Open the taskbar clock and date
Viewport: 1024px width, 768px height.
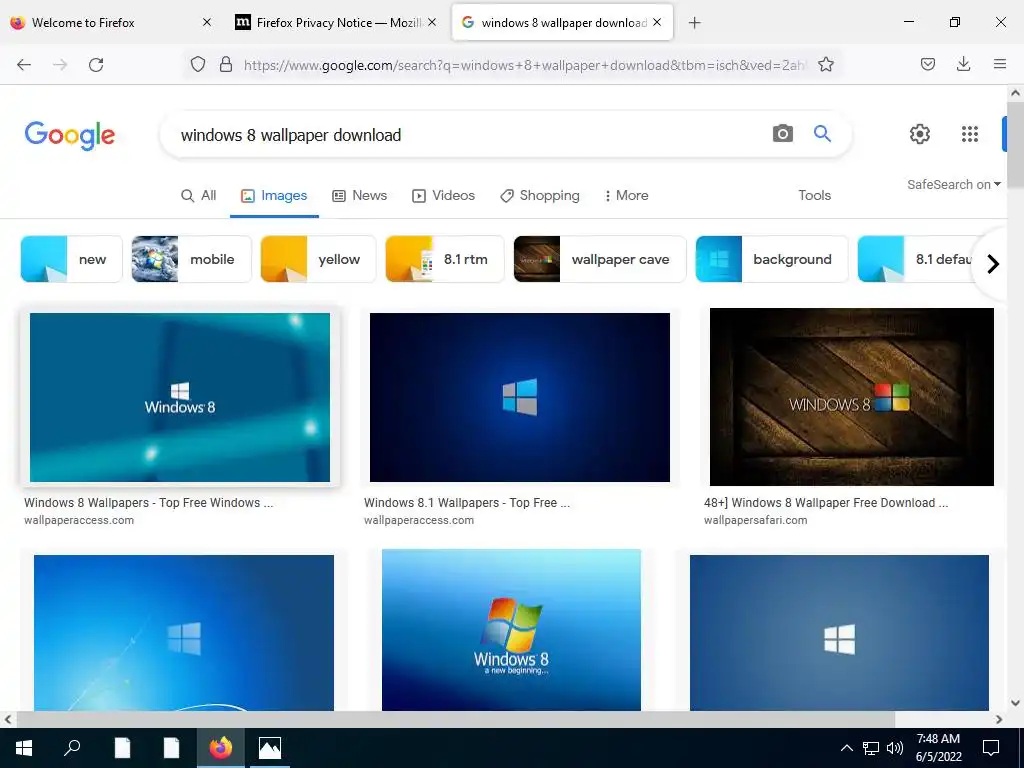[x=938, y=748]
